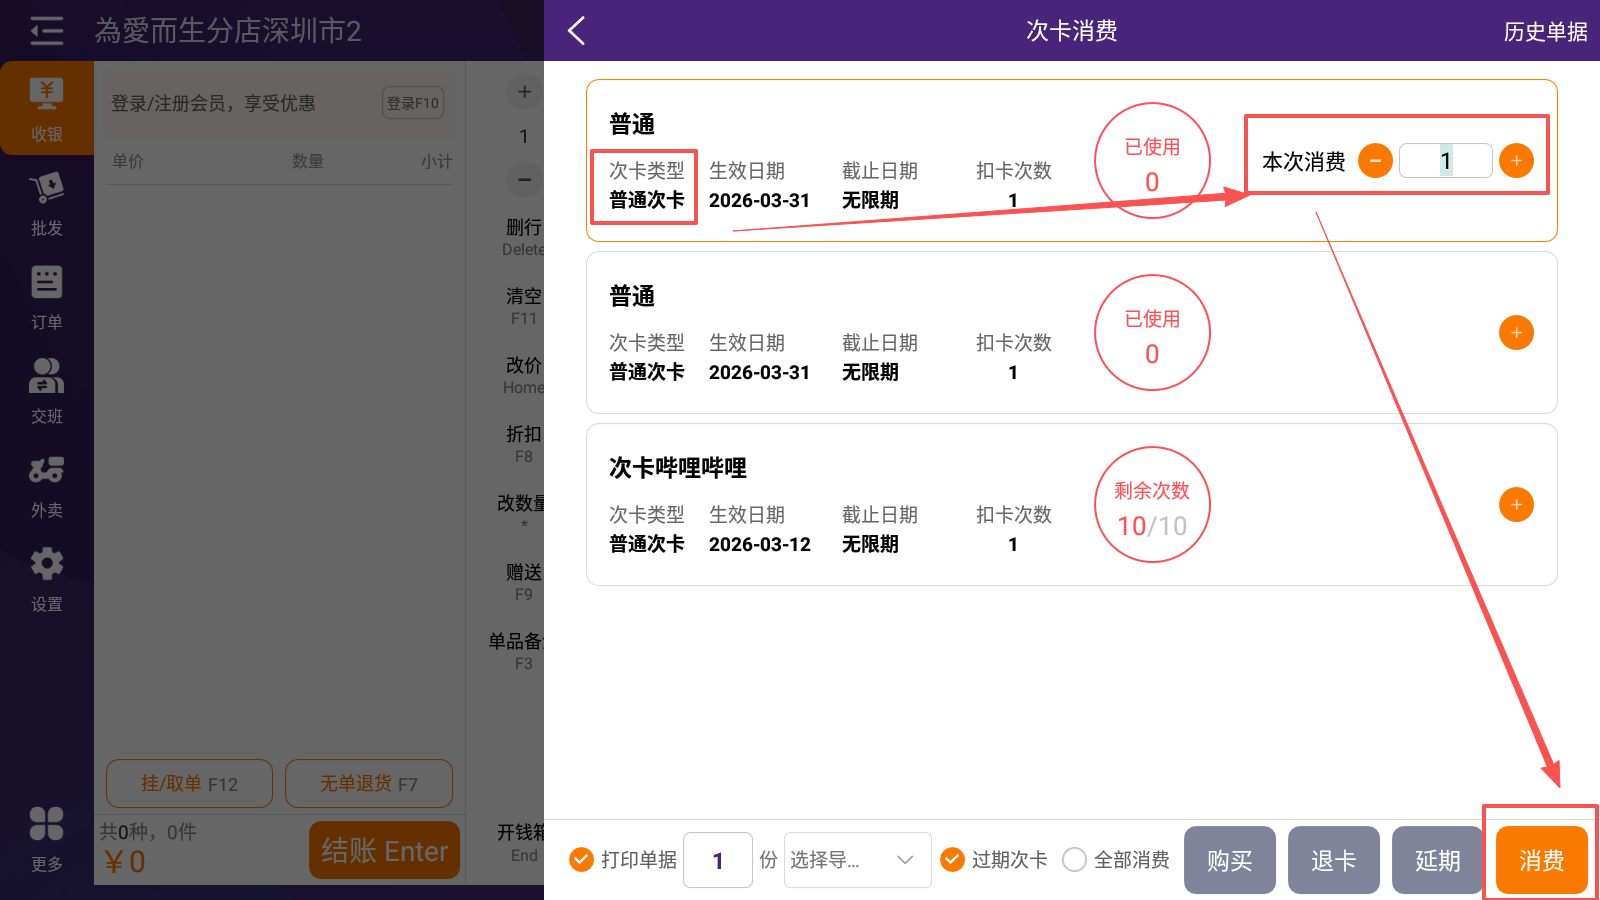Screen dimensions: 1600x900
Task: Open the 外卖 delivery sidebar icon
Action: tap(46, 485)
